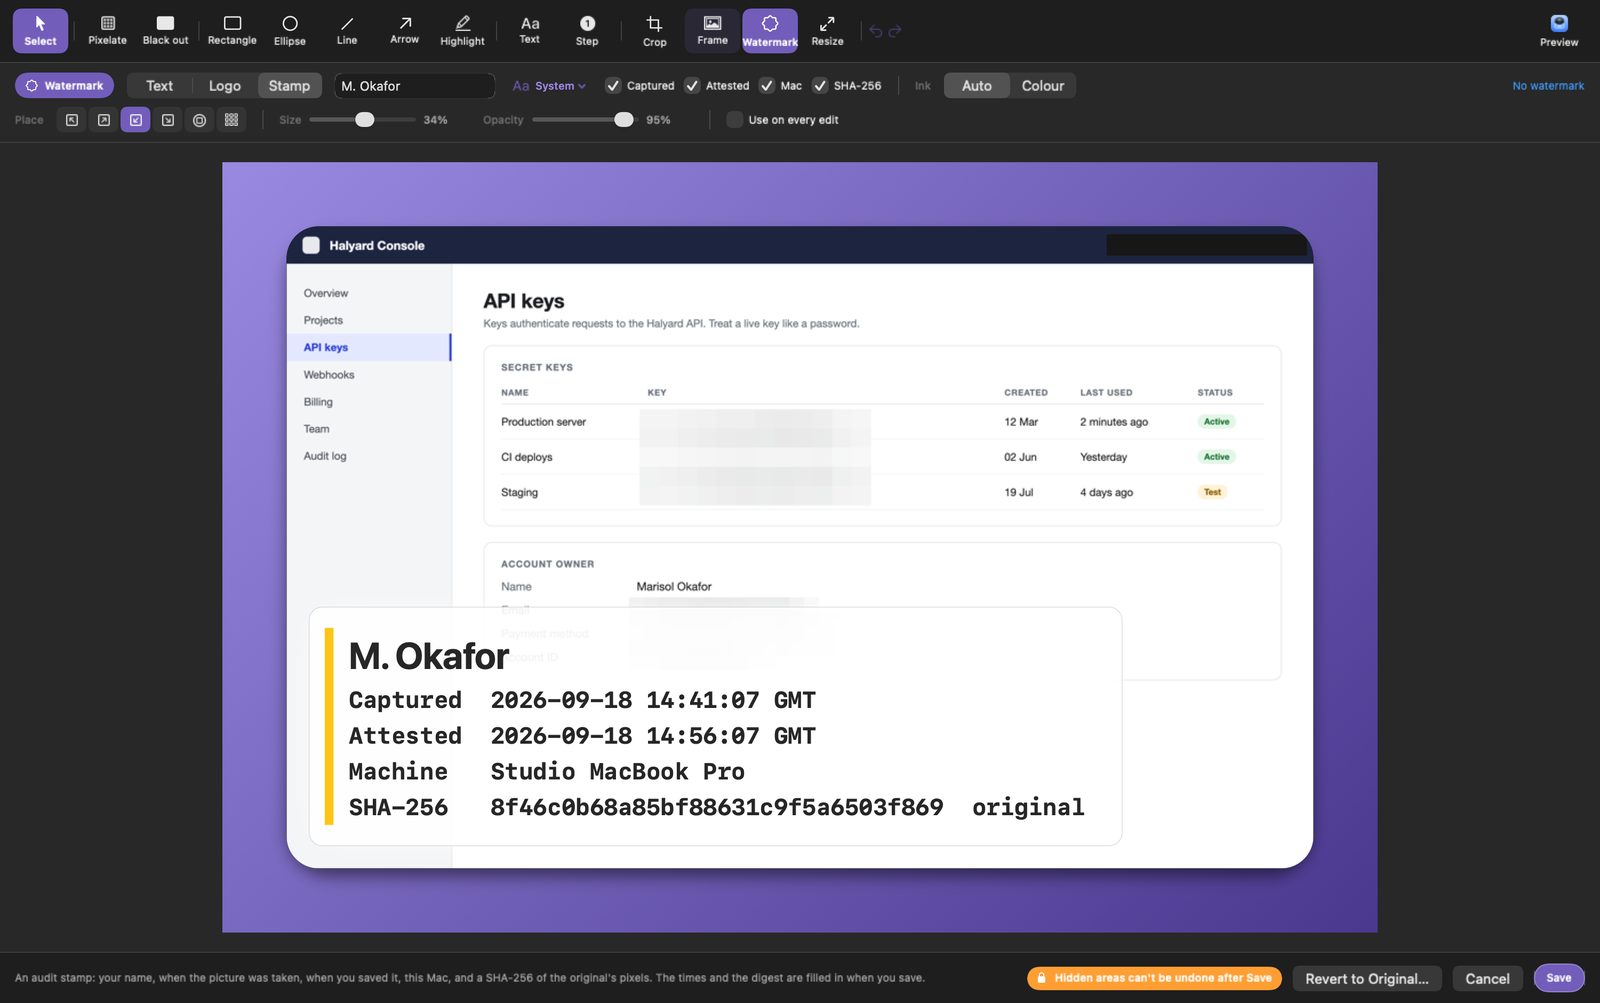The width and height of the screenshot is (1600, 1003).
Task: Open the Crop tool
Action: tap(654, 30)
